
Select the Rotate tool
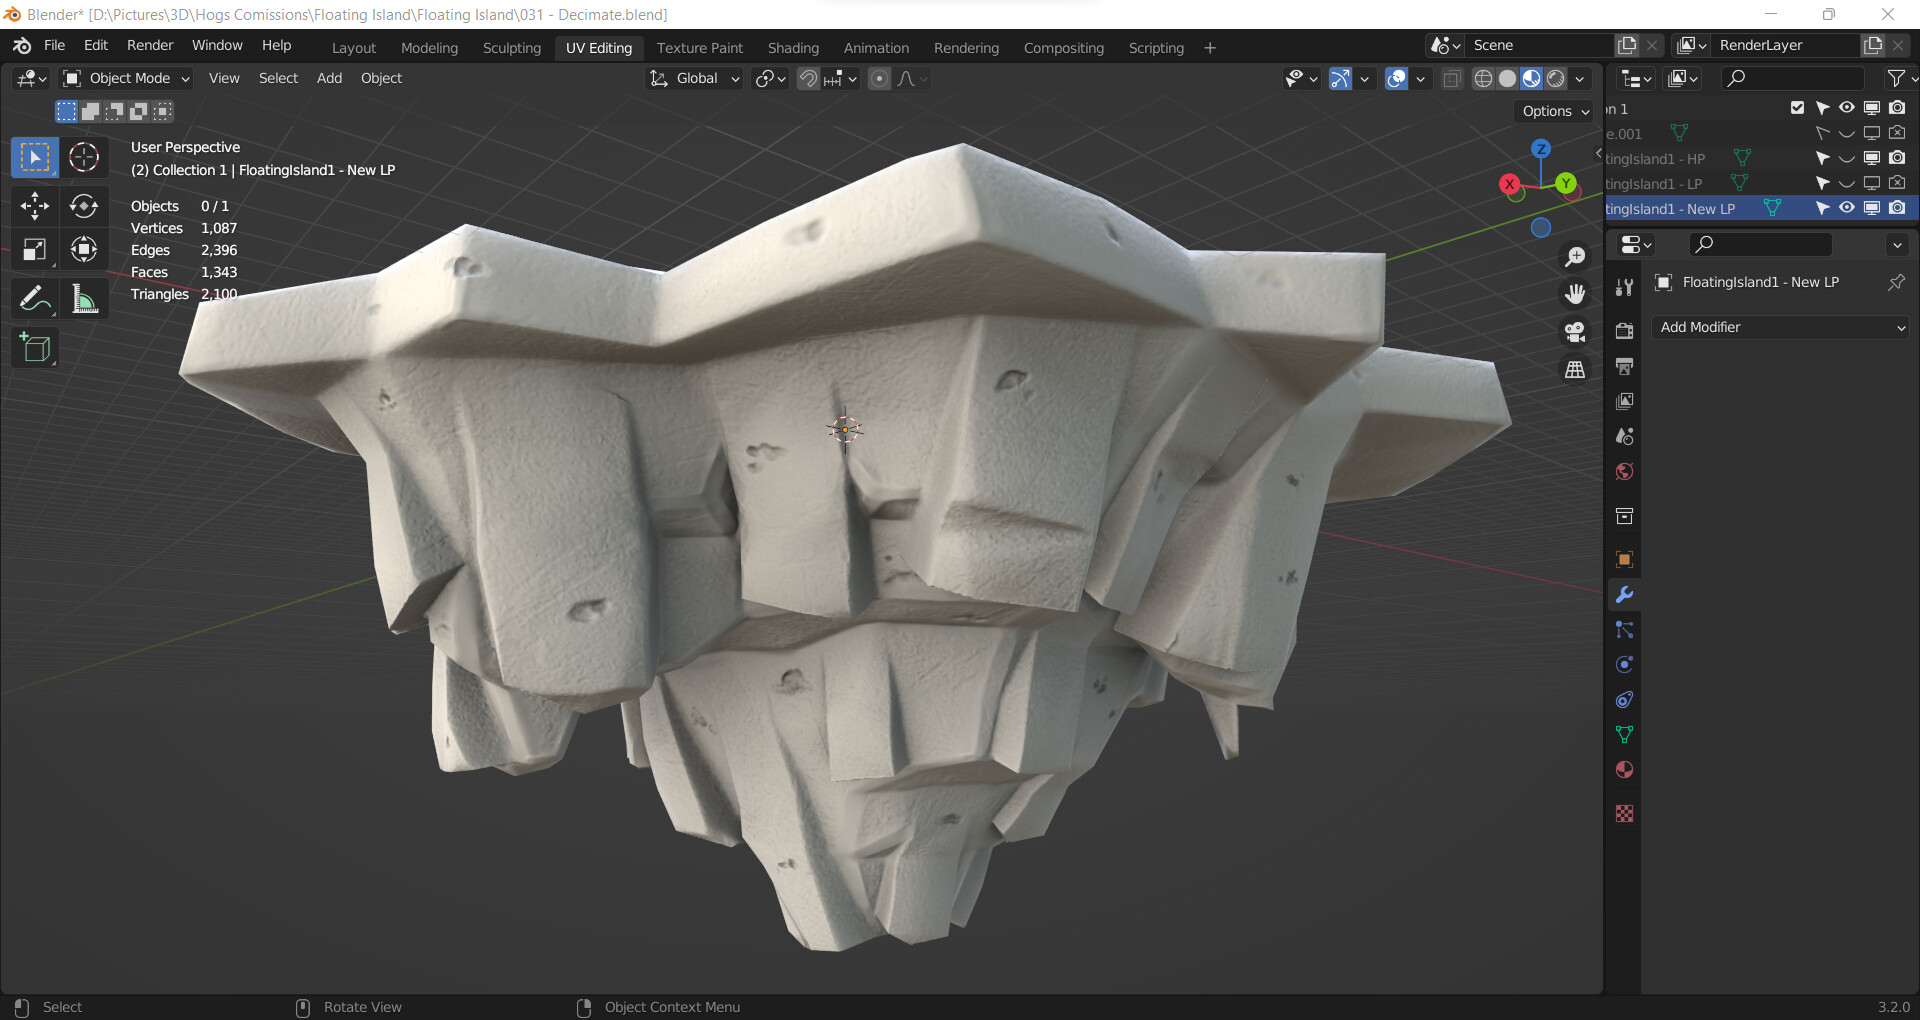pyautogui.click(x=84, y=206)
